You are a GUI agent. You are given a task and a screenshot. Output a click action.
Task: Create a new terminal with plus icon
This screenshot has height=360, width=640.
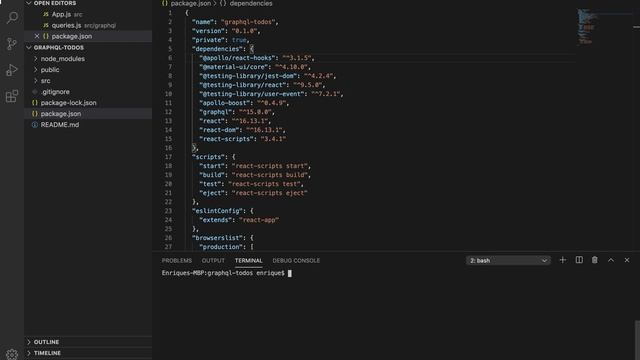click(562, 260)
